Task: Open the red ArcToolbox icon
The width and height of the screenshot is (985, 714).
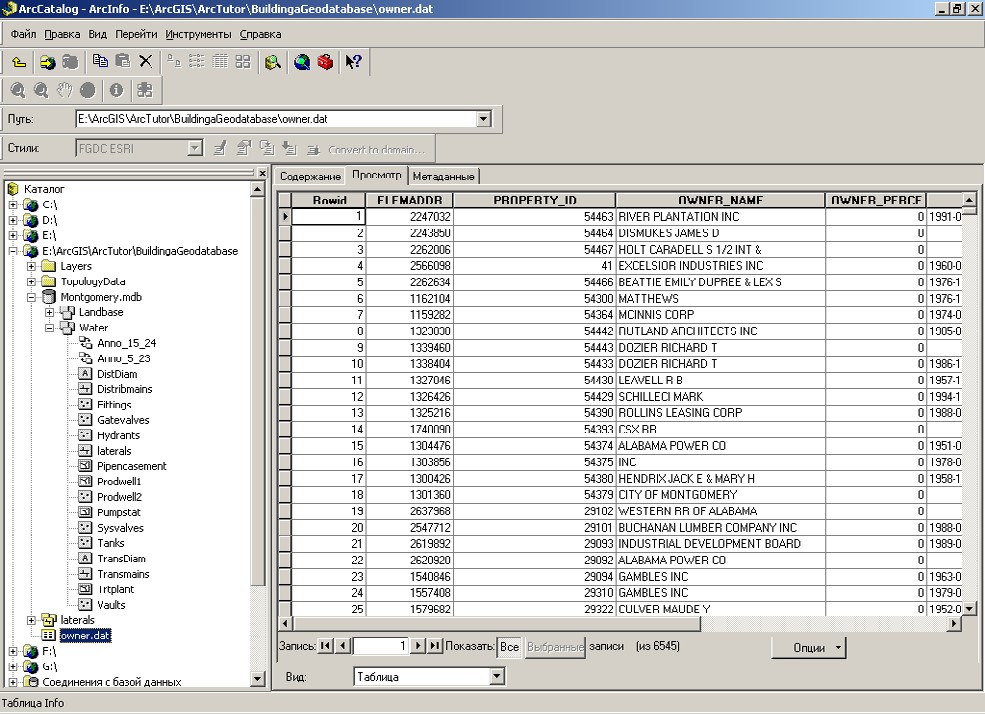Action: click(x=325, y=62)
